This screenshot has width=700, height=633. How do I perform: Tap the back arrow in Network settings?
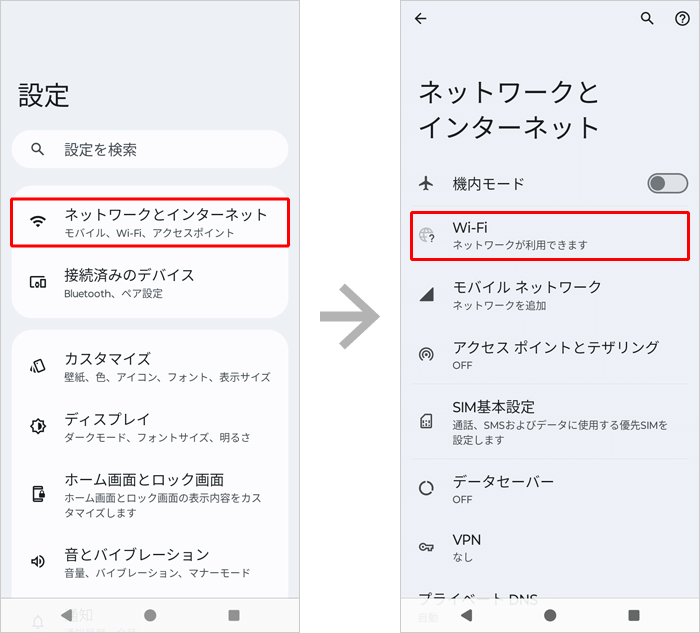(x=420, y=19)
